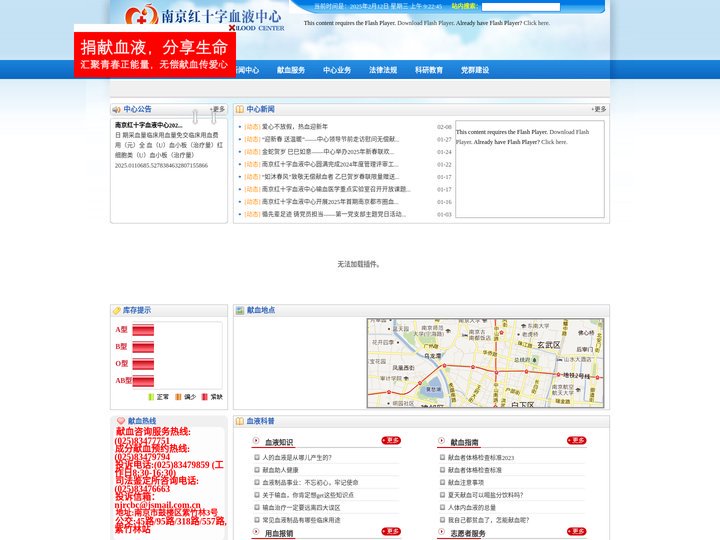This screenshot has height=540, width=720.
Task: Click the map icon beside 献血地点
Action: tap(240, 310)
